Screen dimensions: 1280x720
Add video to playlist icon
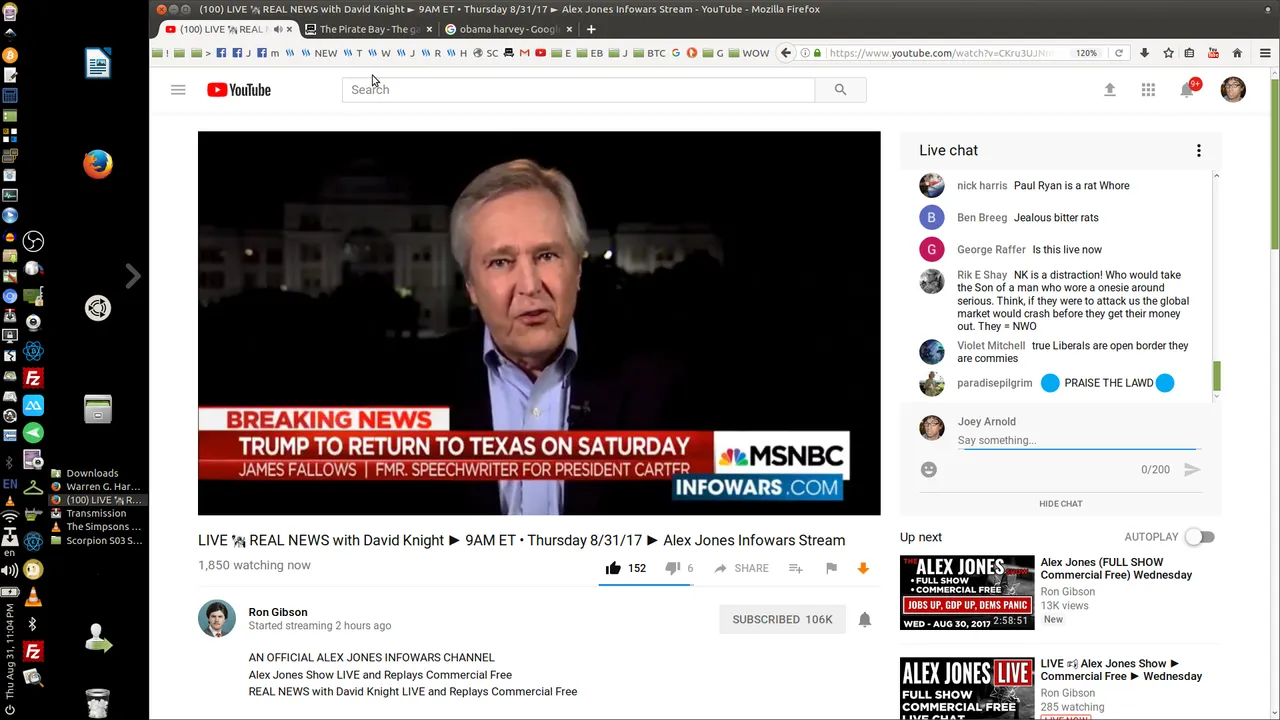pyautogui.click(x=795, y=568)
